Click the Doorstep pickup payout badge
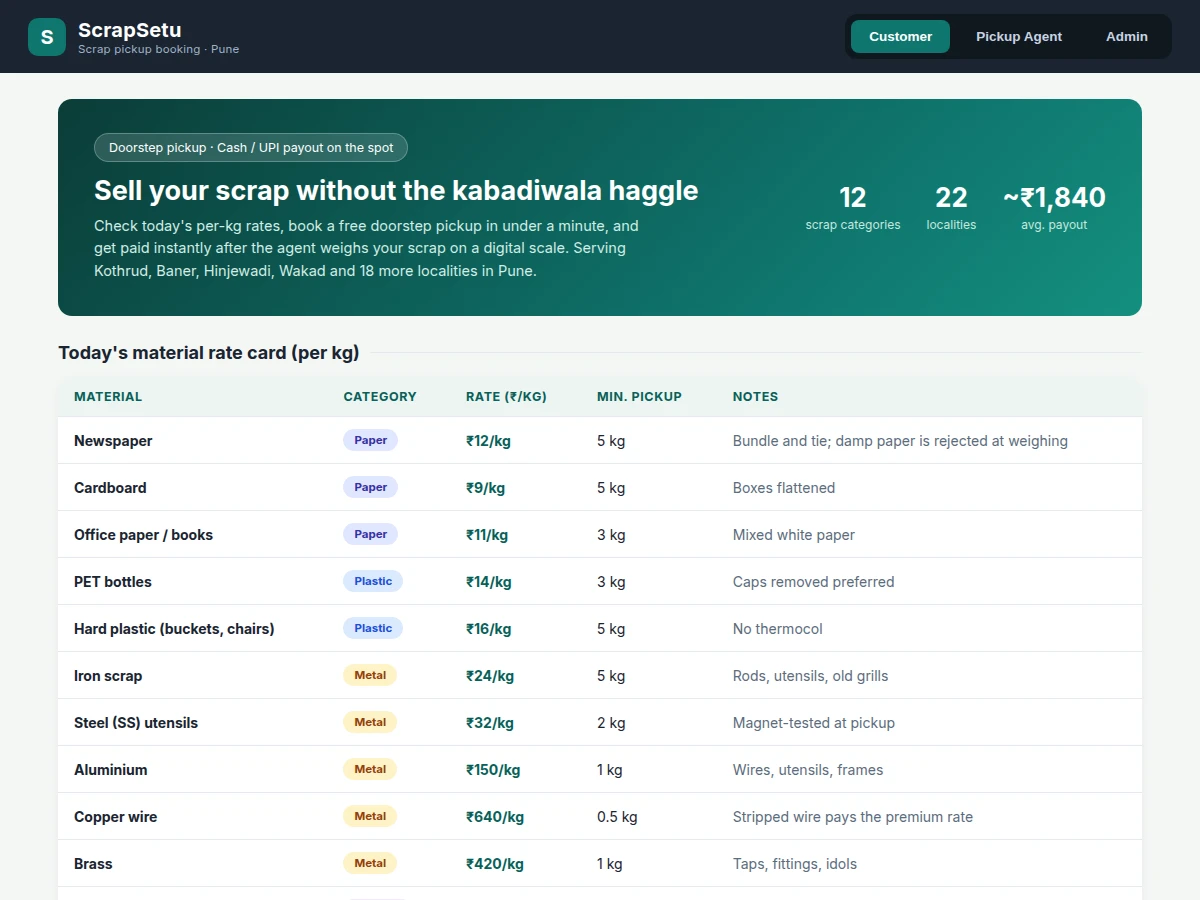 click(251, 148)
